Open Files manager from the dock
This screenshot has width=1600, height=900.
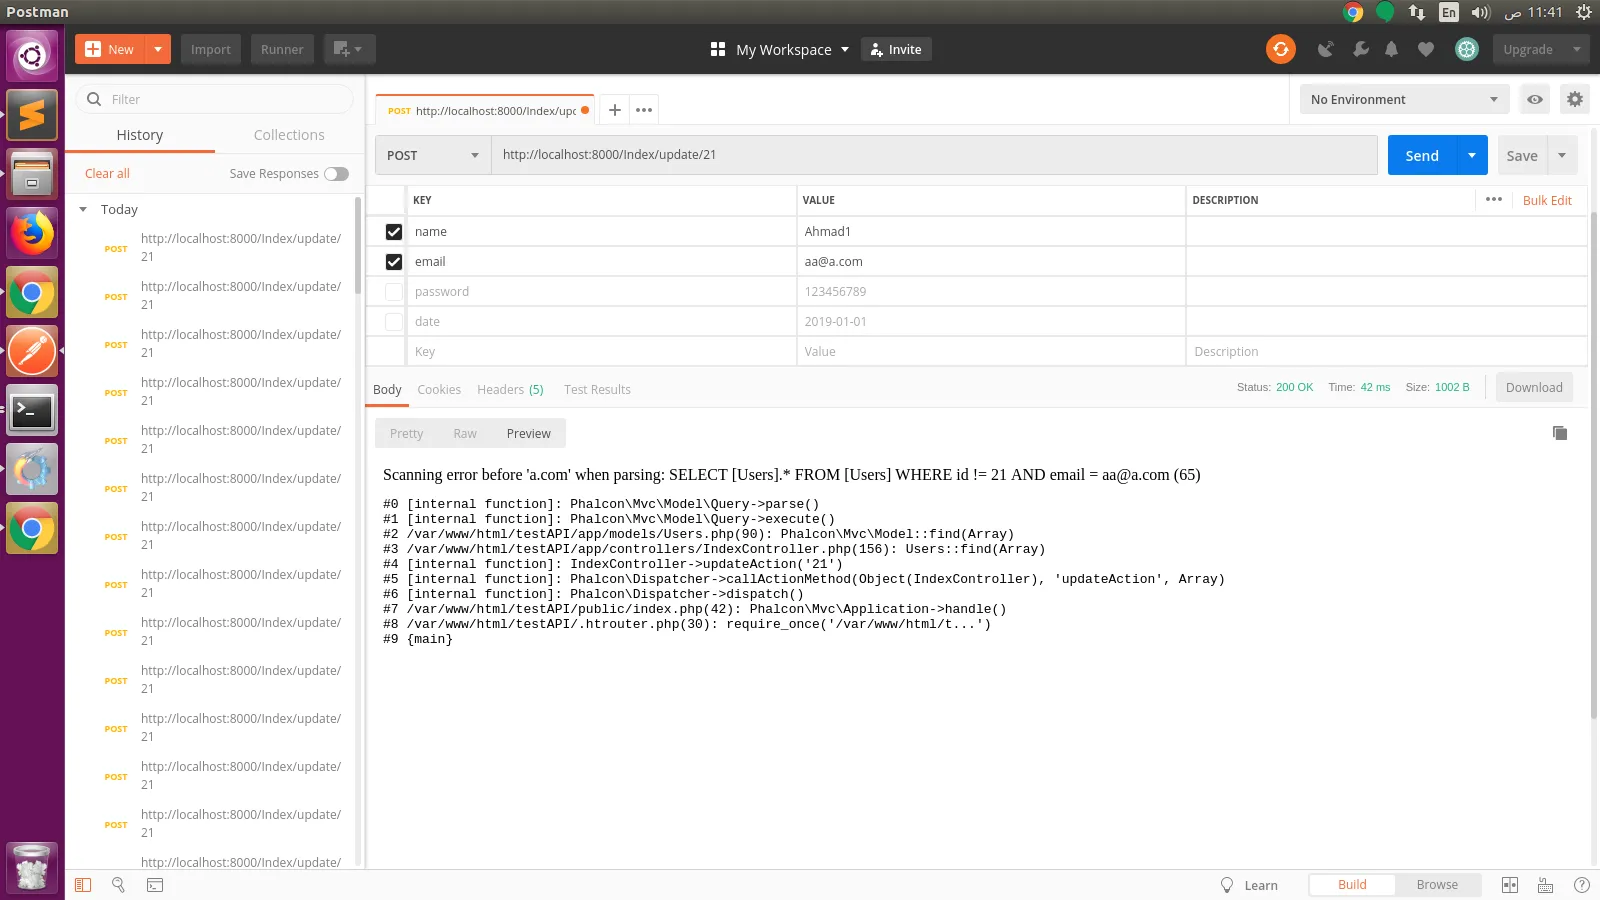32,174
